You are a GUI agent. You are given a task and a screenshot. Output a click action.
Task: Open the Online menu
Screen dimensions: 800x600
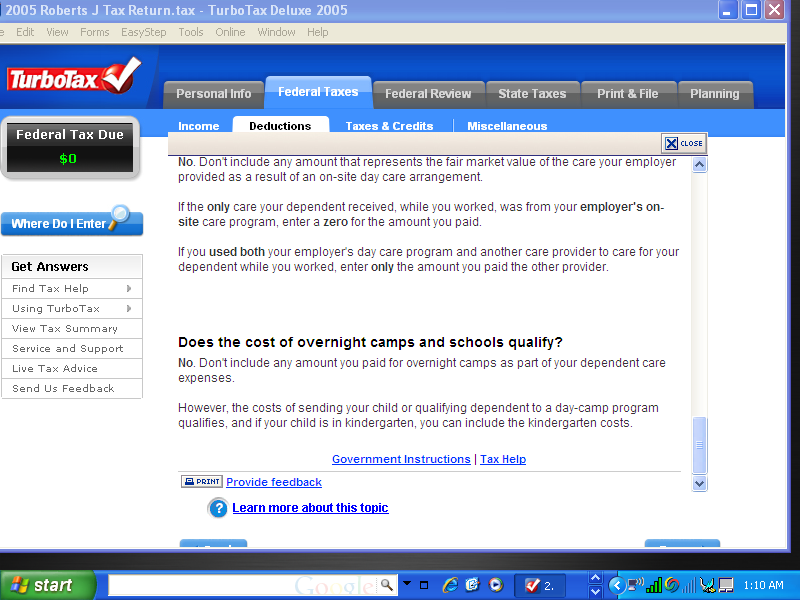(230, 32)
